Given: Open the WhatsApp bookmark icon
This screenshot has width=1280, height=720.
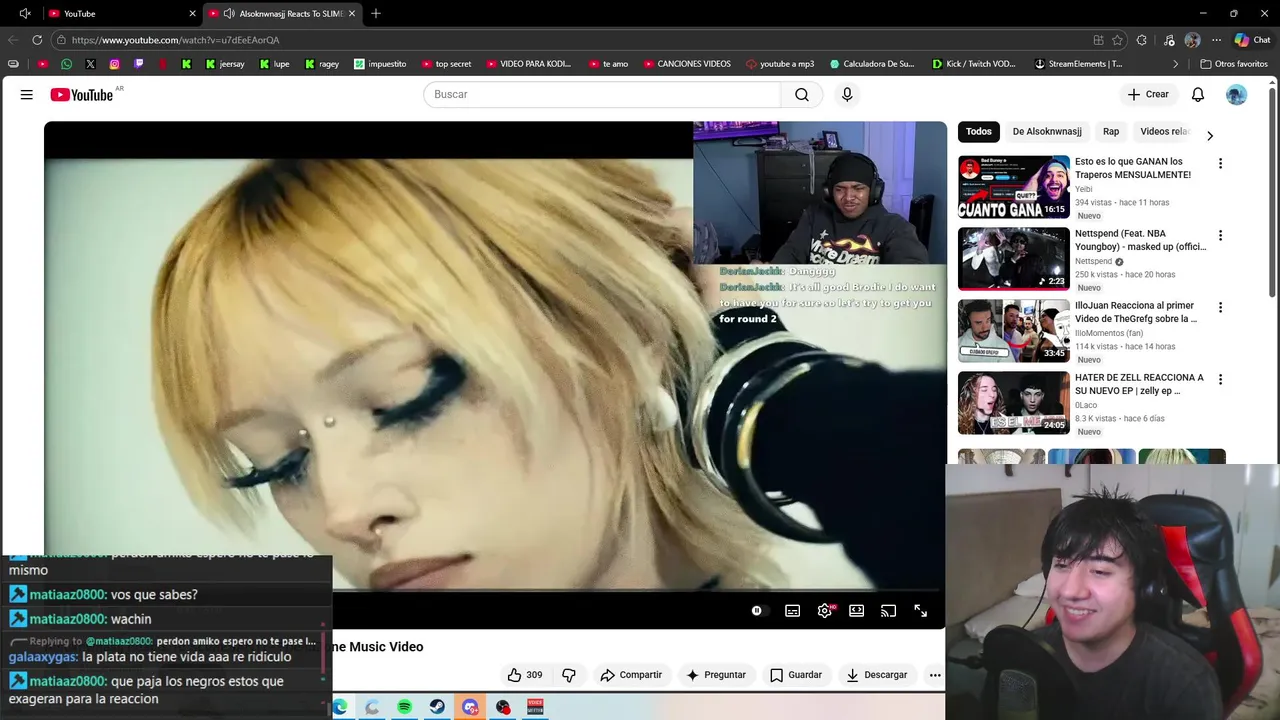Looking at the screenshot, I should coord(66,64).
